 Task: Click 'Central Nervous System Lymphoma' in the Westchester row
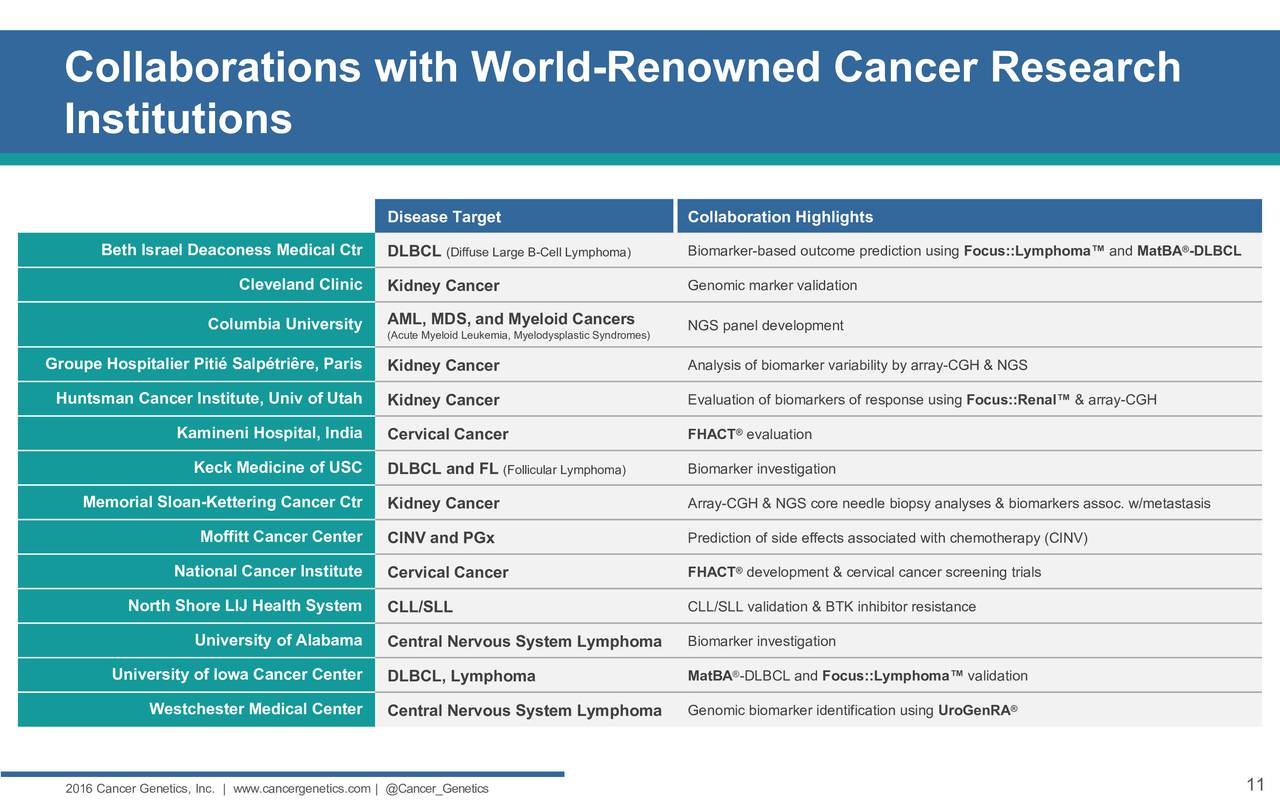[x=524, y=710]
